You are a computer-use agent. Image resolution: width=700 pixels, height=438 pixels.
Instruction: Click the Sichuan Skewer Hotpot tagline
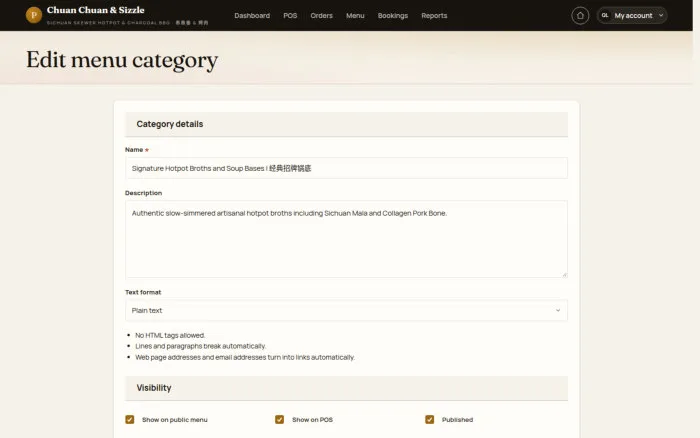[x=127, y=22]
